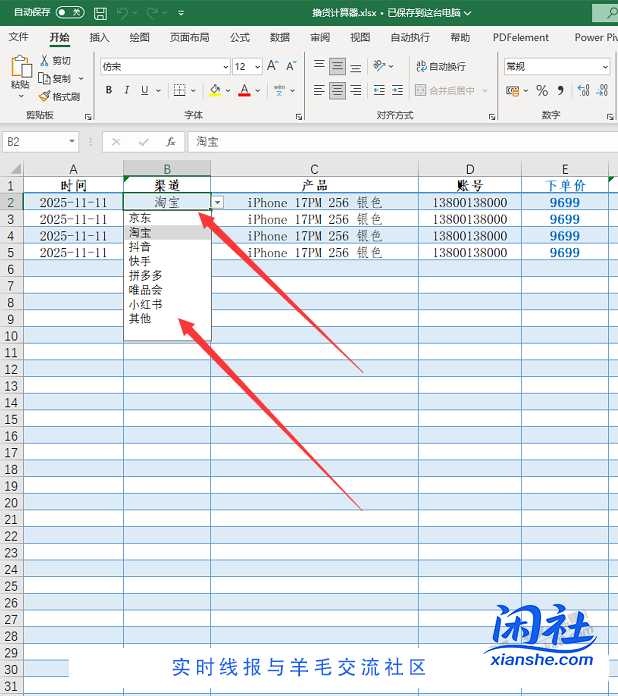Toggle the AutoSave switch
The height and width of the screenshot is (696, 618).
pyautogui.click(x=70, y=12)
